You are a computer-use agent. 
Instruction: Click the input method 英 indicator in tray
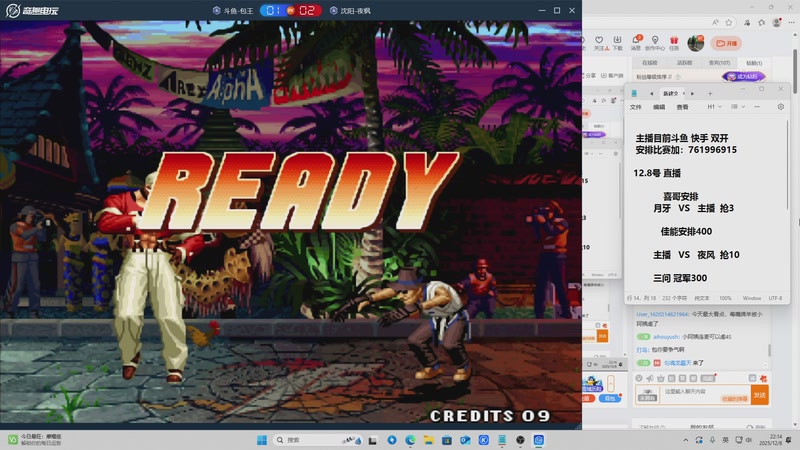click(725, 440)
